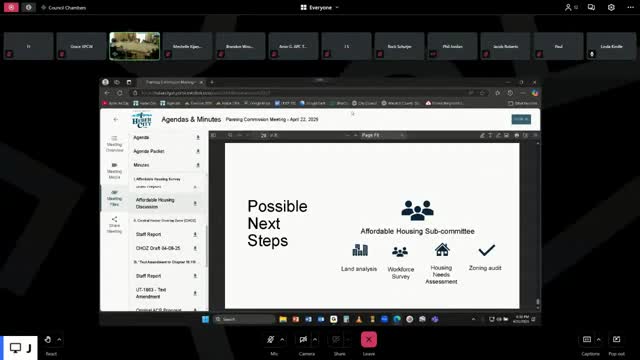Image resolution: width=640 pixels, height=360 pixels.
Task: Search within the PDF viewer
Action: click(x=230, y=135)
